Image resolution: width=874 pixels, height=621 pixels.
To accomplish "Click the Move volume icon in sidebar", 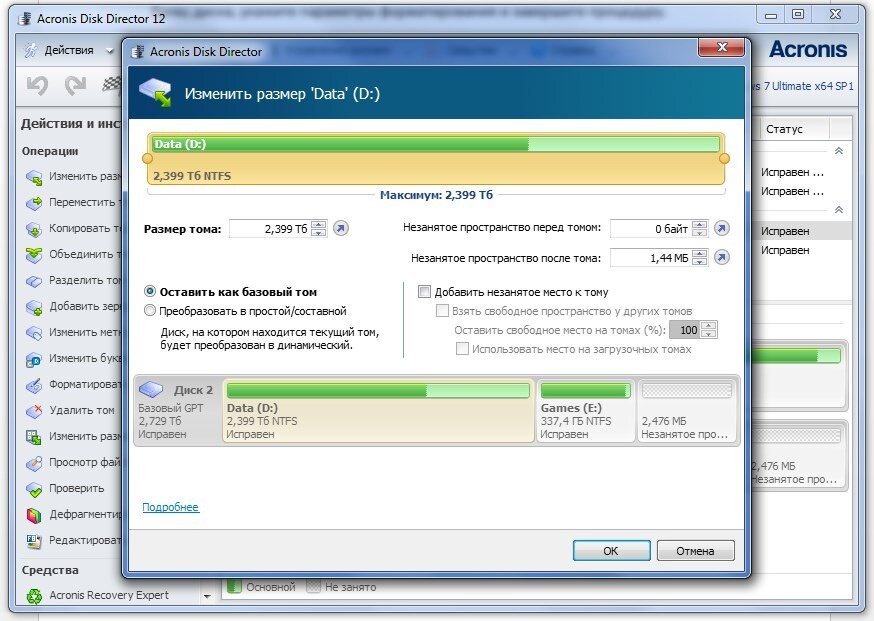I will pos(34,203).
